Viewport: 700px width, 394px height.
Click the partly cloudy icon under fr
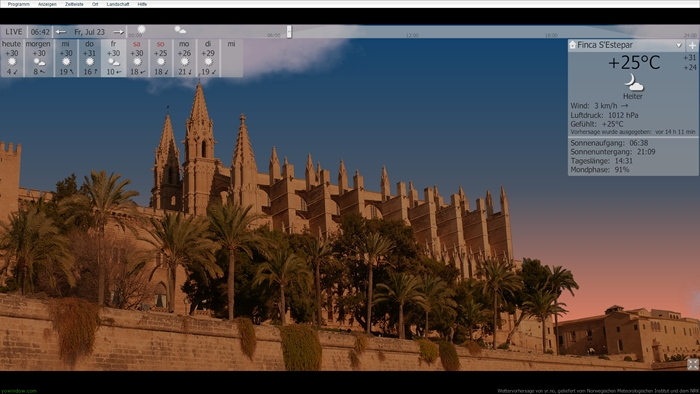pyautogui.click(x=113, y=62)
